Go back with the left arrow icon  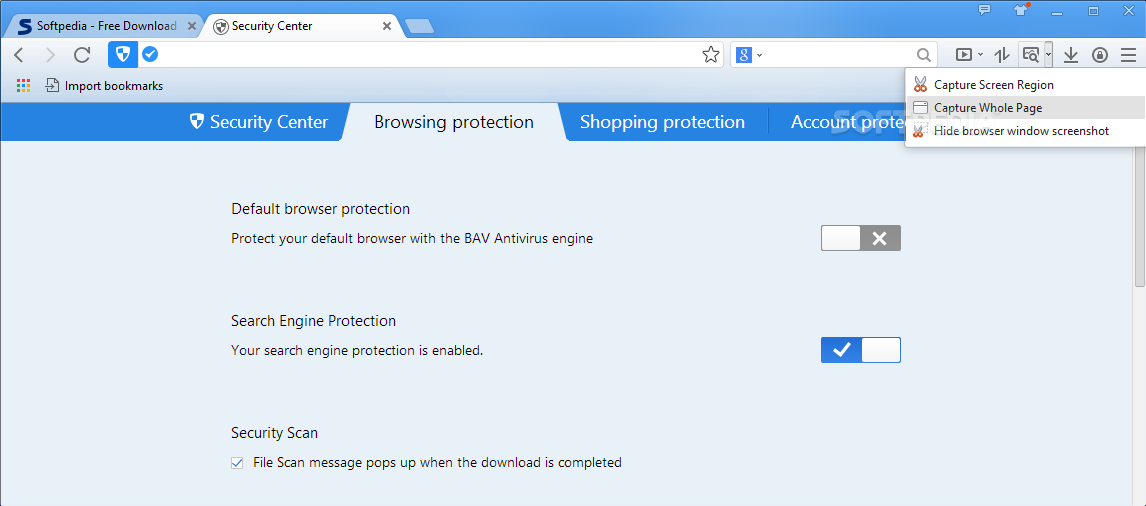(x=20, y=55)
